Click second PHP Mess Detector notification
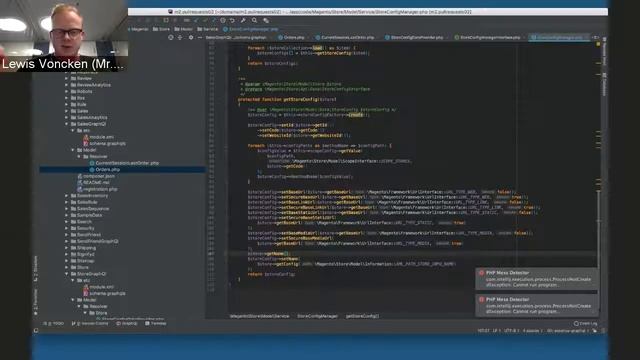Viewport: 640px width, 360px height. [x=536, y=305]
